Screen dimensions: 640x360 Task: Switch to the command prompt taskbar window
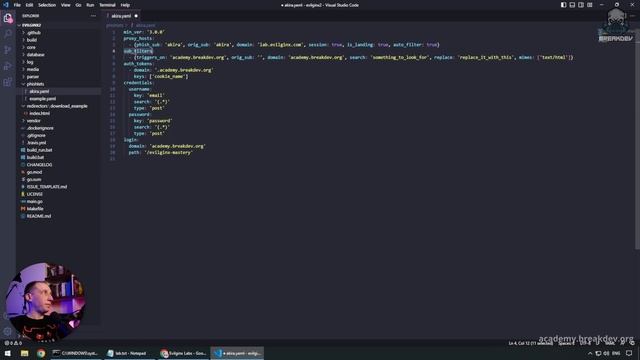point(76,353)
